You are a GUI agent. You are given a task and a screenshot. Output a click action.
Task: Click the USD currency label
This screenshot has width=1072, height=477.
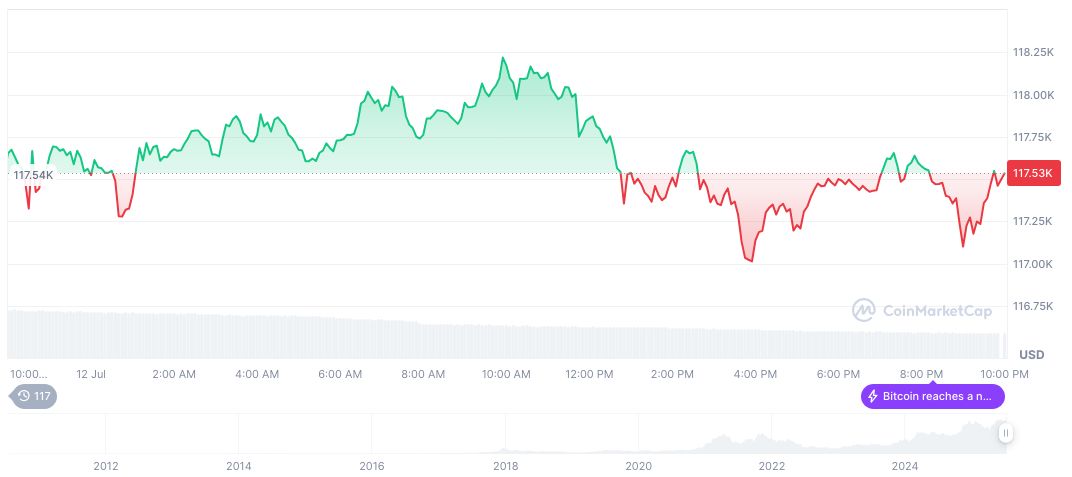1031,355
